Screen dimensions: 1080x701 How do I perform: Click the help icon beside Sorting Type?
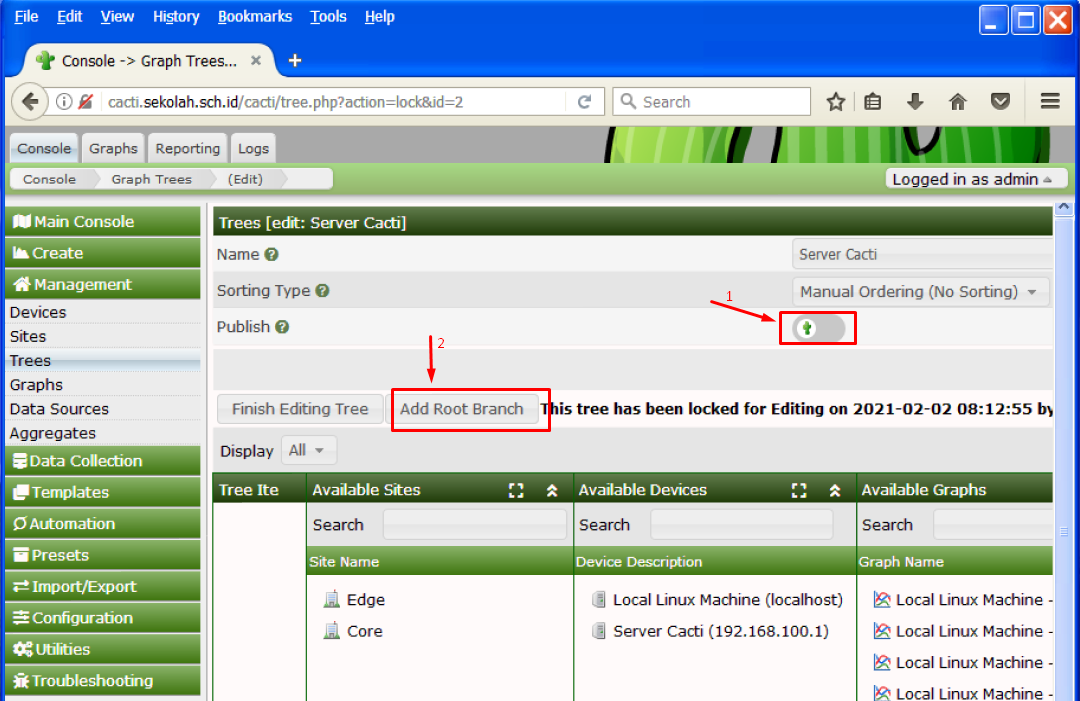point(322,291)
